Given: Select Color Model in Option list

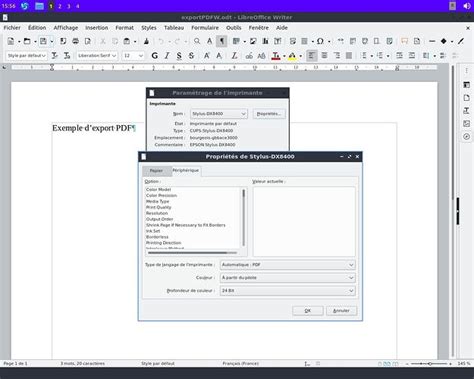Looking at the screenshot, I should pos(159,189).
